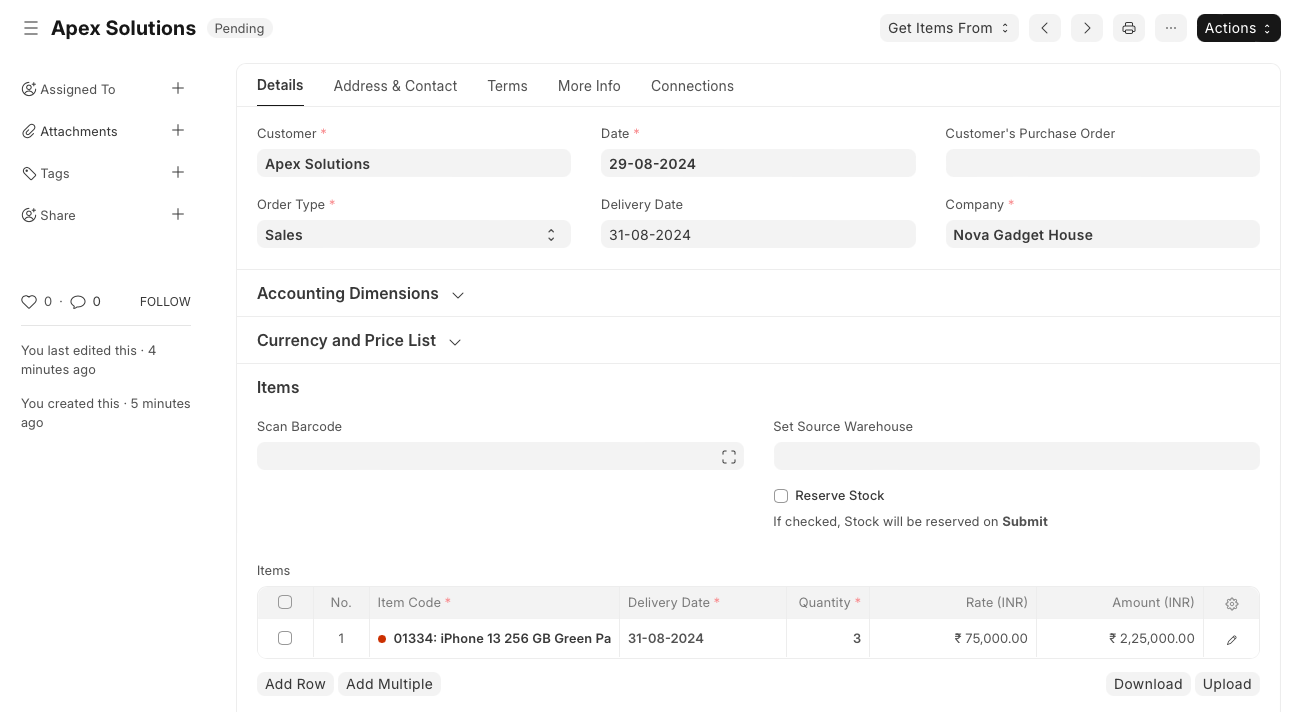Open the Actions dropdown button
The width and height of the screenshot is (1314, 712).
(1238, 28)
